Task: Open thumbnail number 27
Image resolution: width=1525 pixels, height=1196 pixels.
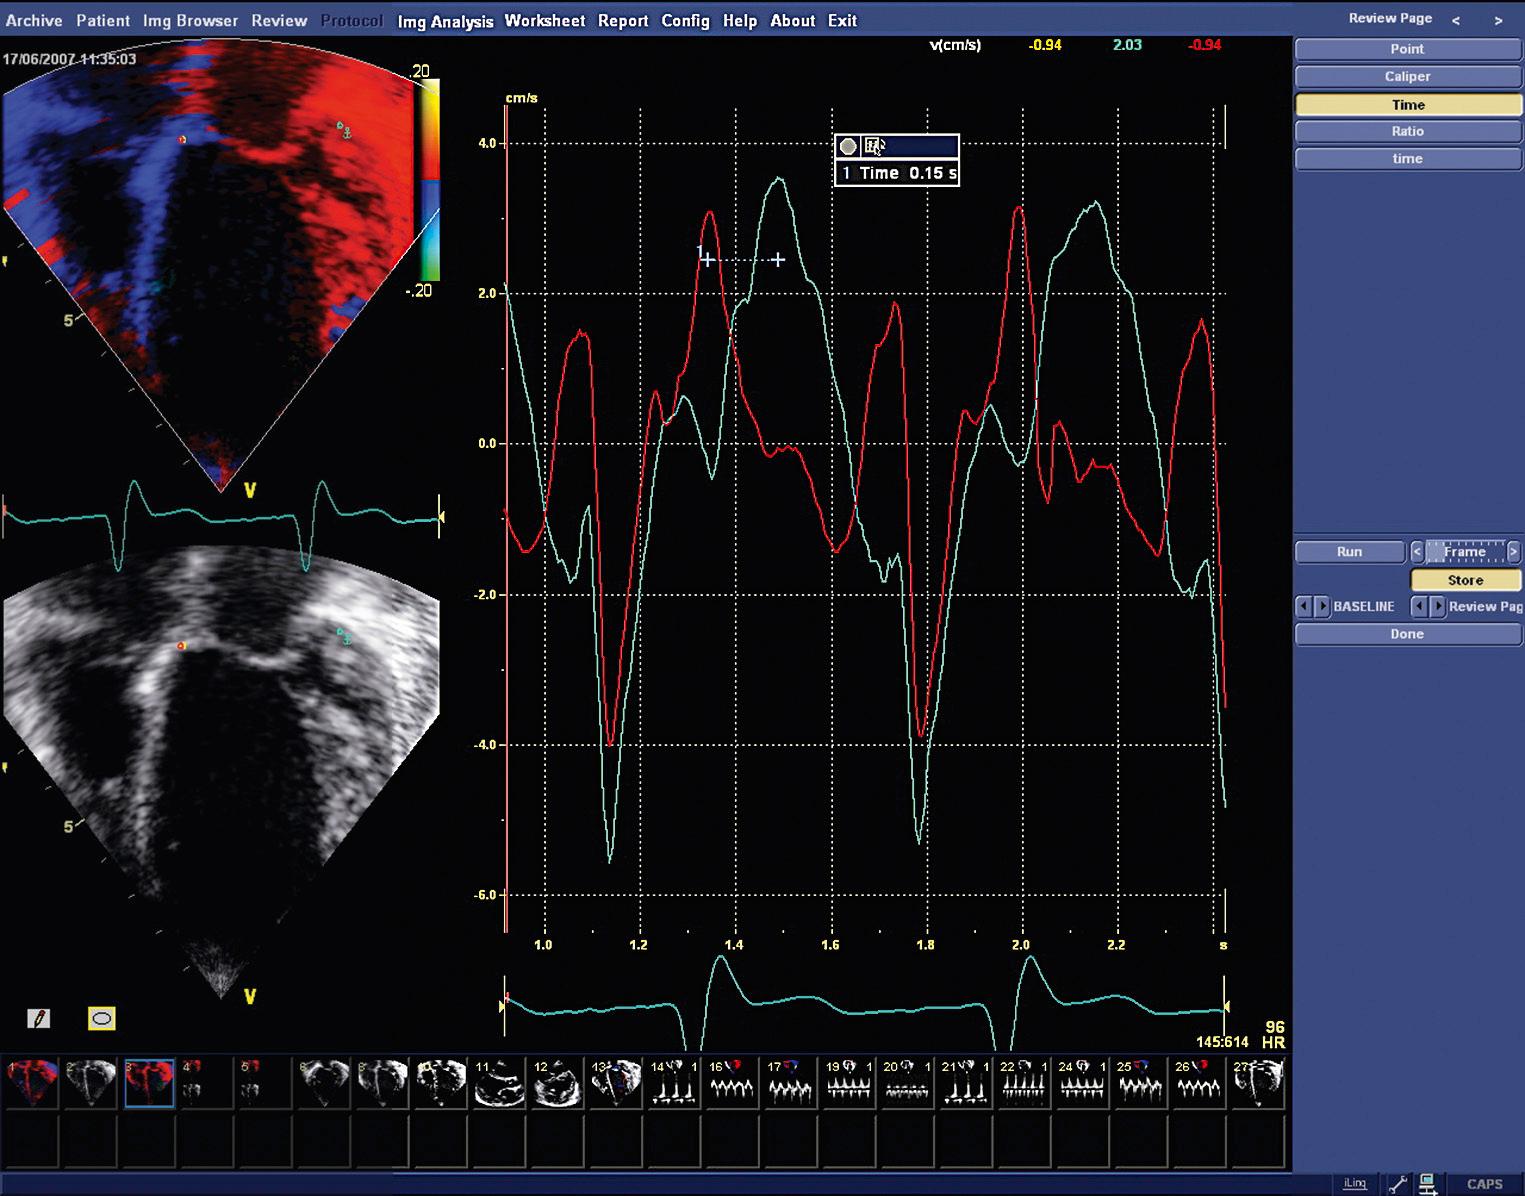Action: [x=1257, y=1084]
